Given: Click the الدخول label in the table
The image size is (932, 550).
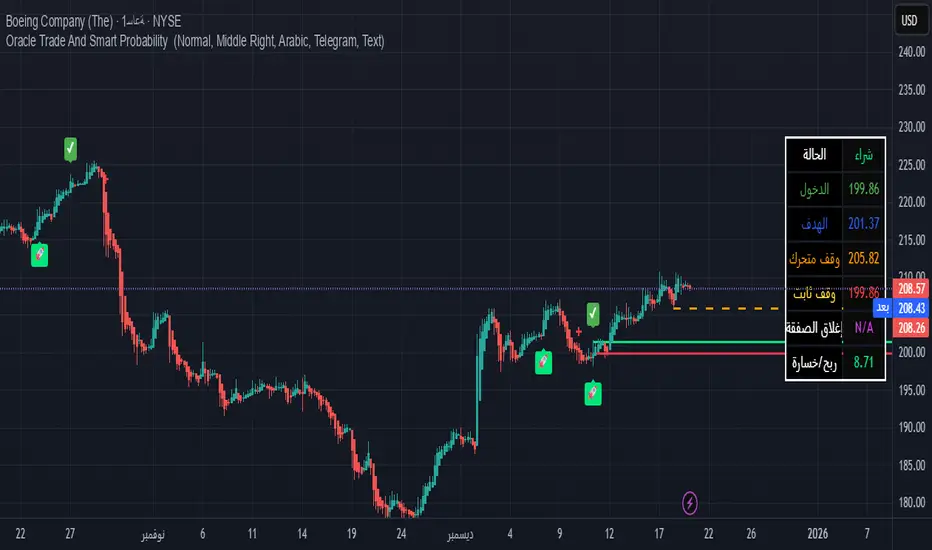Looking at the screenshot, I should (x=814, y=189).
